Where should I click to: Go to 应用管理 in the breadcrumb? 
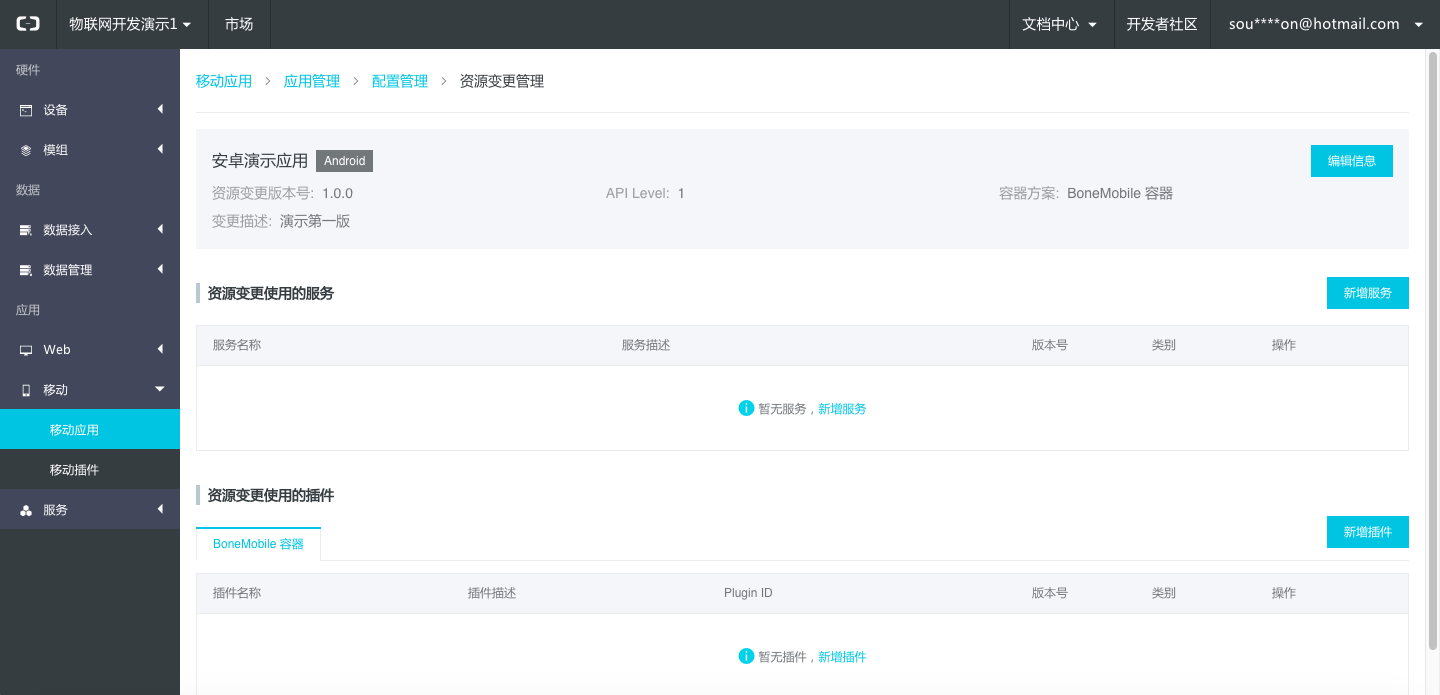click(312, 81)
